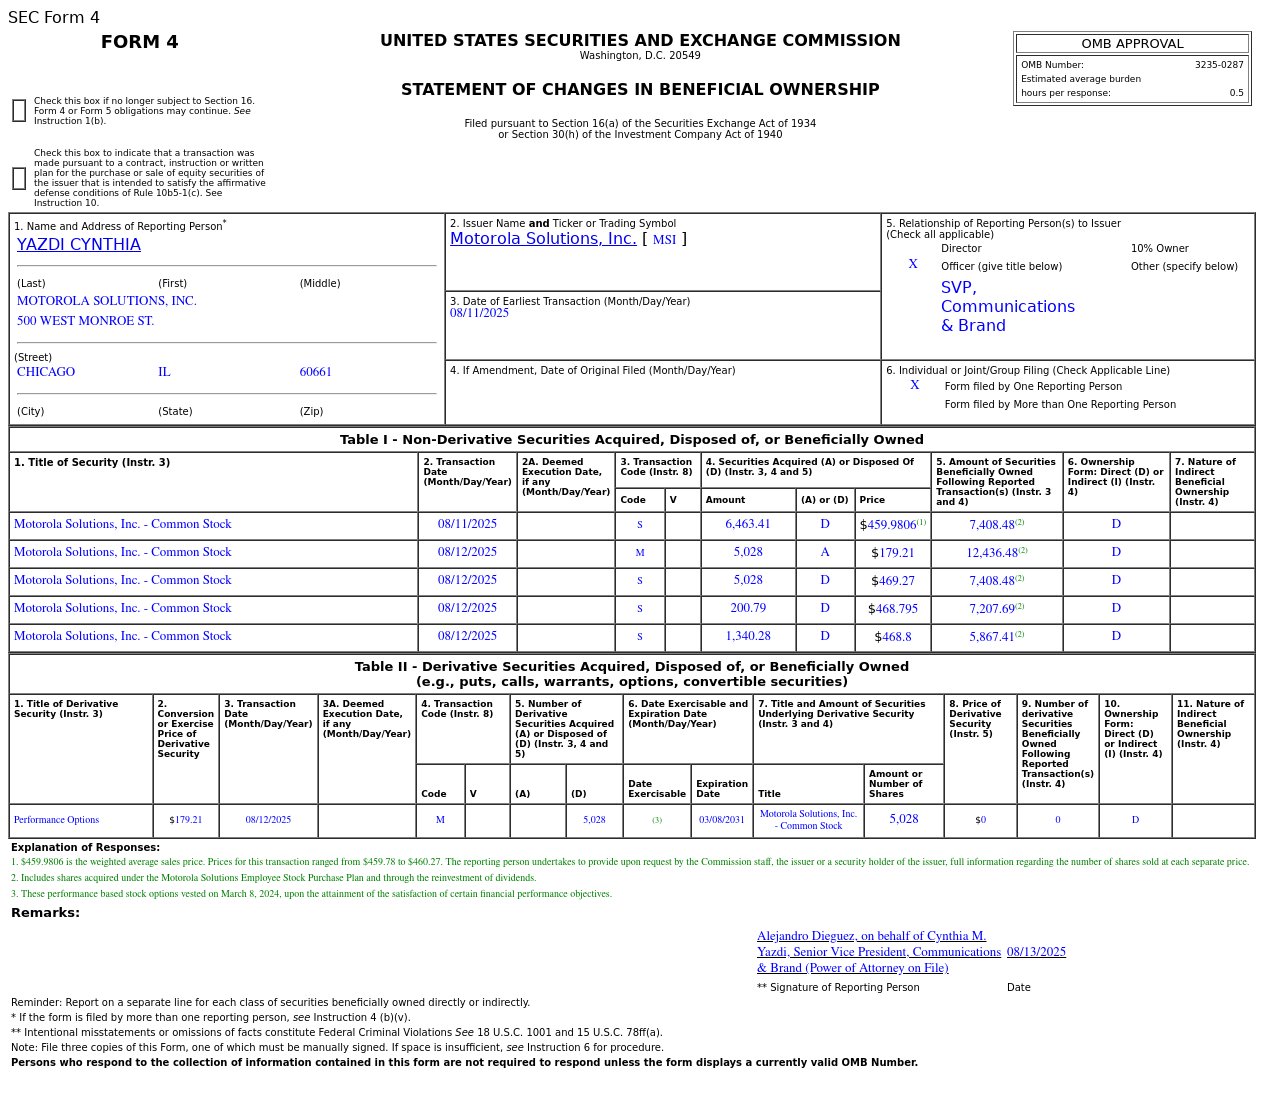Select the earliest transaction date 08/11/2025

pyautogui.click(x=479, y=313)
